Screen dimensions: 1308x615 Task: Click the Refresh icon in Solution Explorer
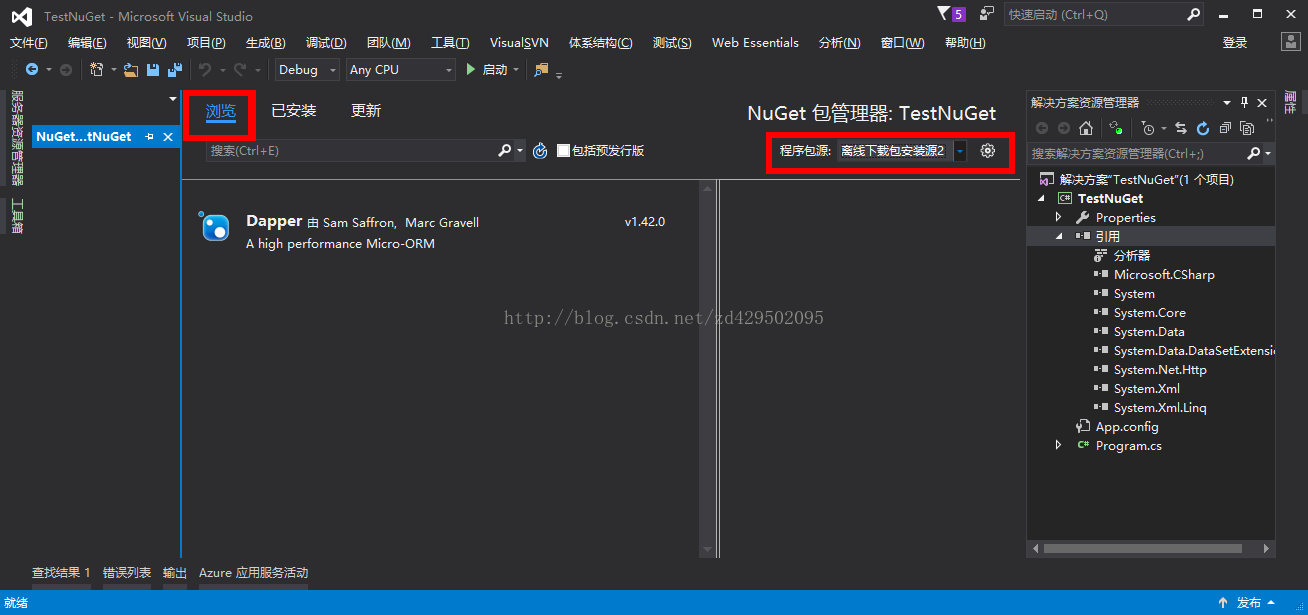point(1203,128)
